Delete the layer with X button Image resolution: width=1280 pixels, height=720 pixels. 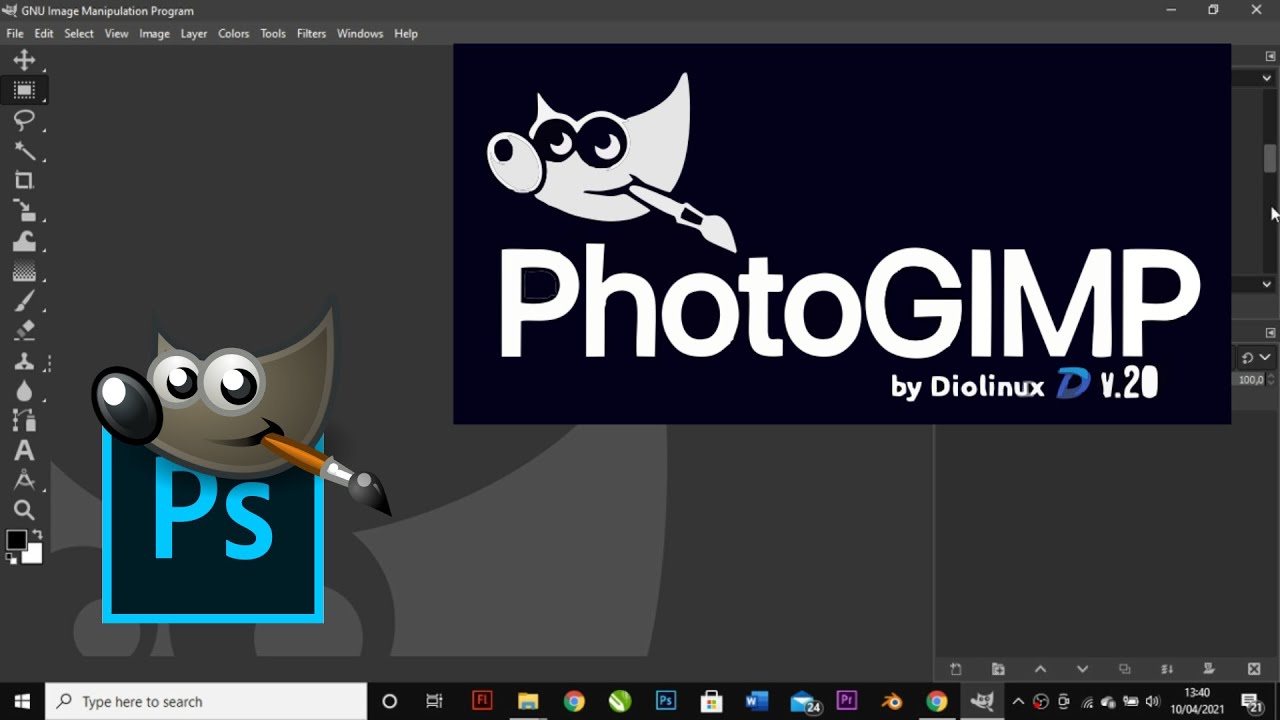(1254, 669)
